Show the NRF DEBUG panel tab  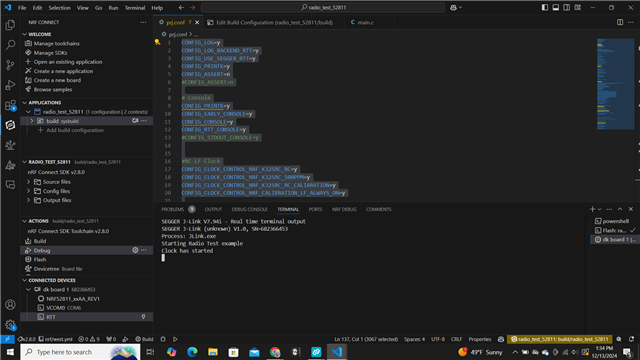[344, 209]
